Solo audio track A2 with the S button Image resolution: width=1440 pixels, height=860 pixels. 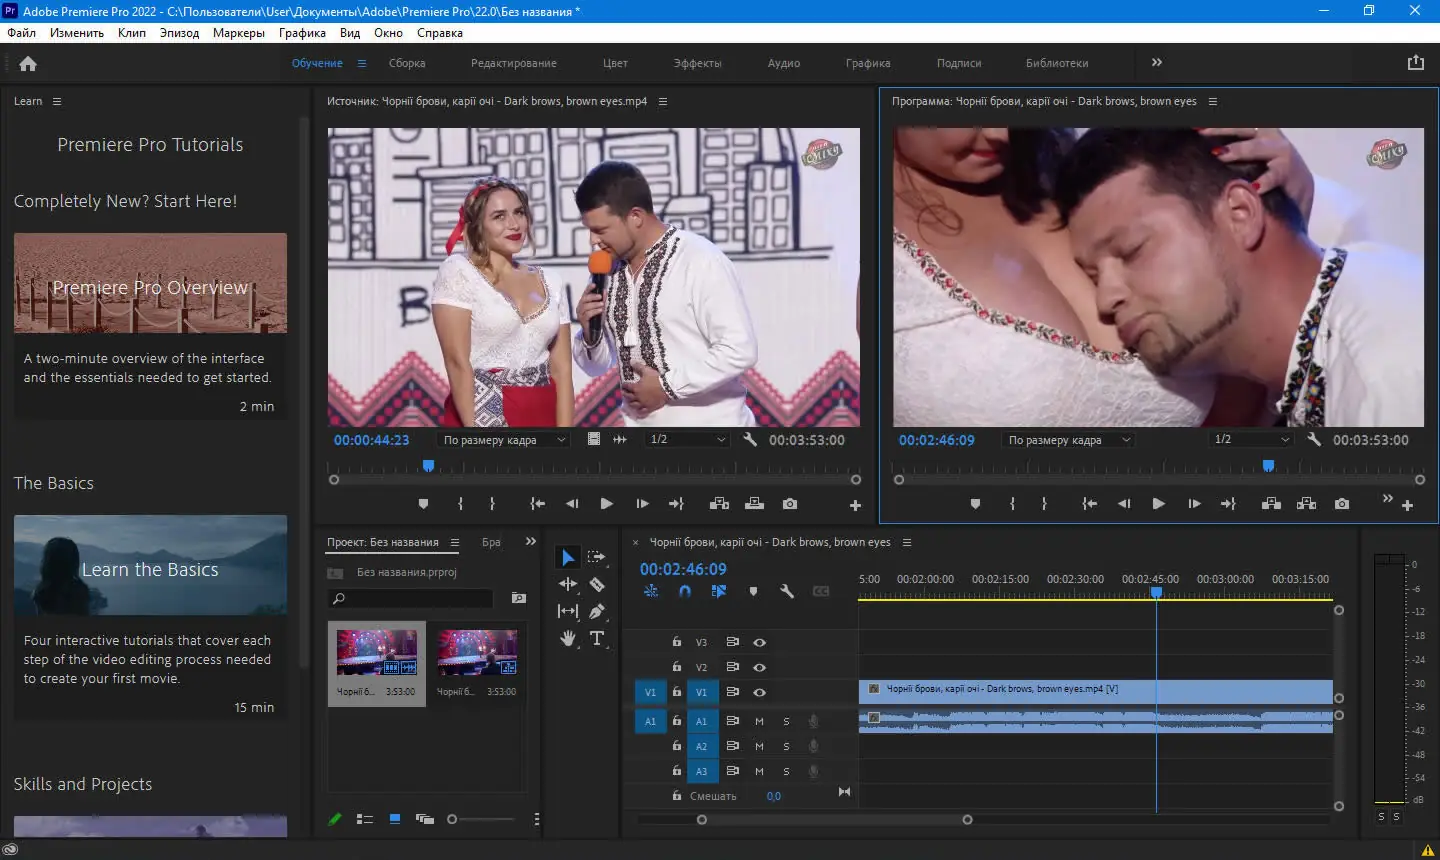point(786,746)
